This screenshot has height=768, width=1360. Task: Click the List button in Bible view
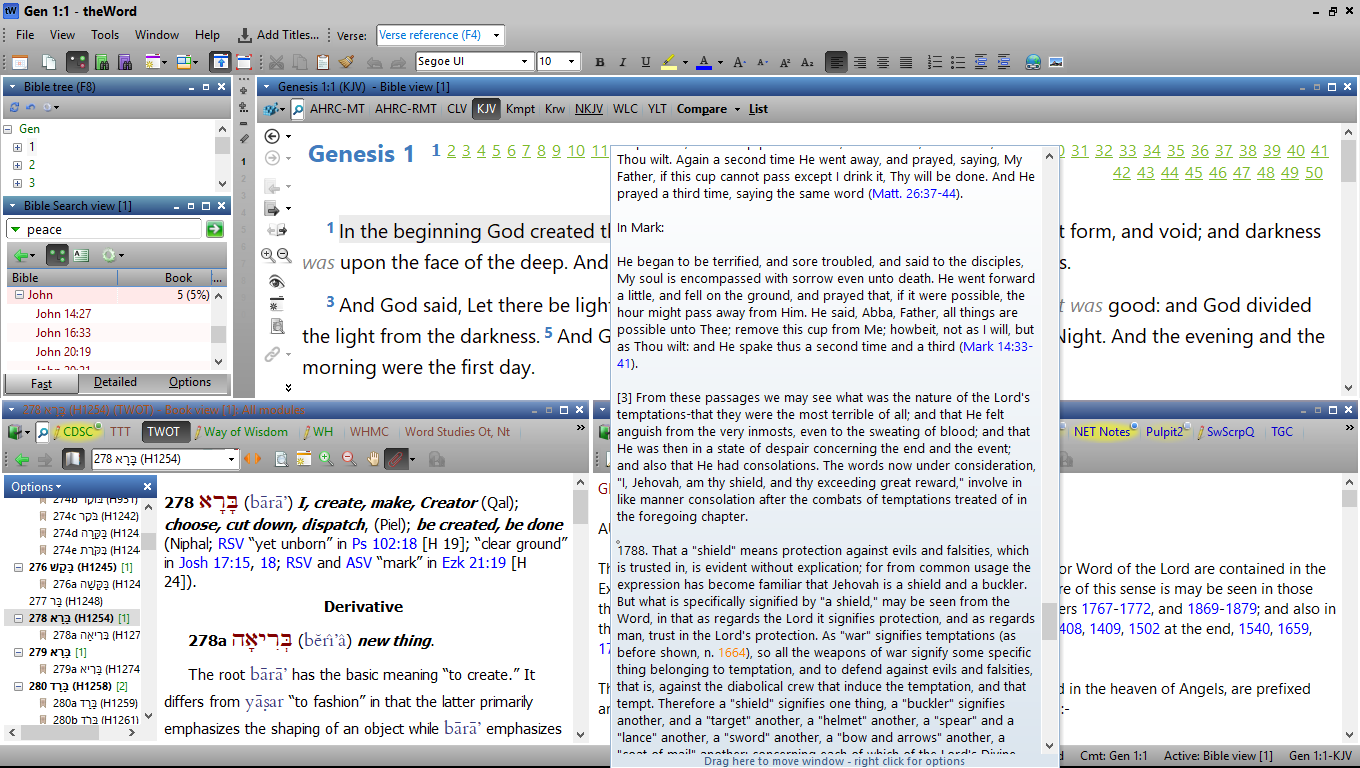tap(758, 109)
